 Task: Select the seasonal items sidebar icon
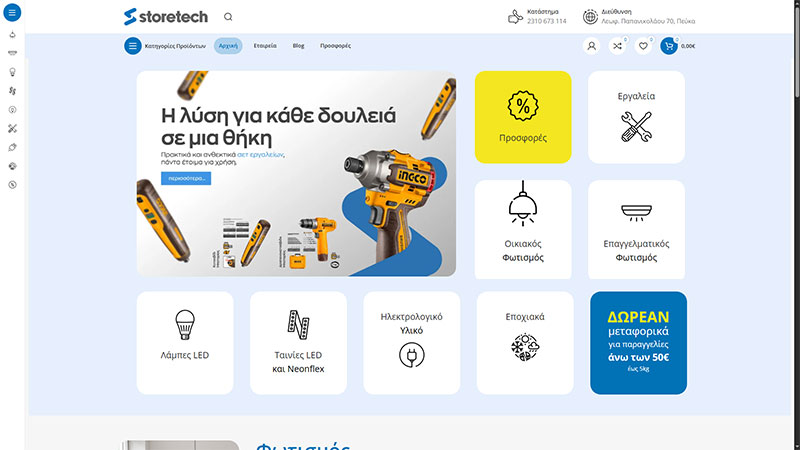tap(12, 166)
